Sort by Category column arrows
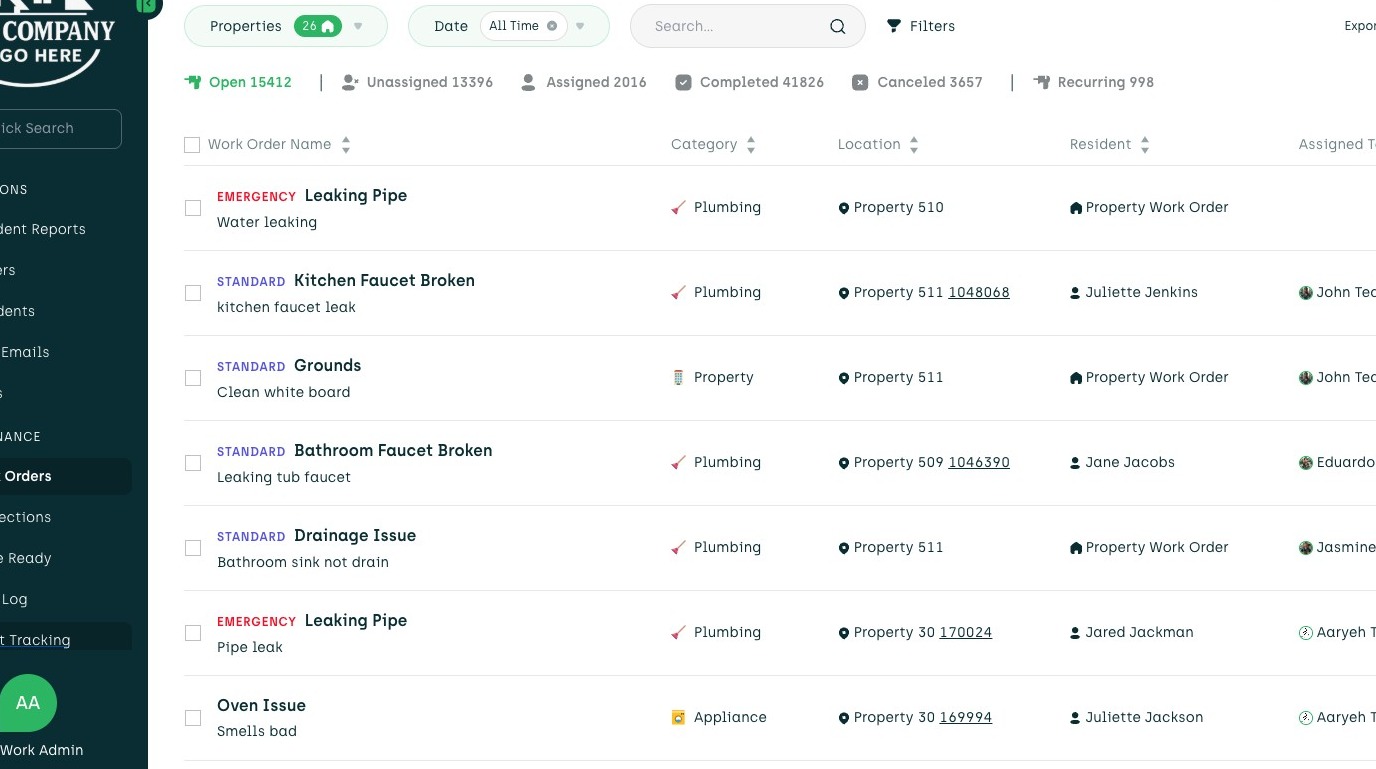Screen dimensions: 1376x769 click(751, 145)
